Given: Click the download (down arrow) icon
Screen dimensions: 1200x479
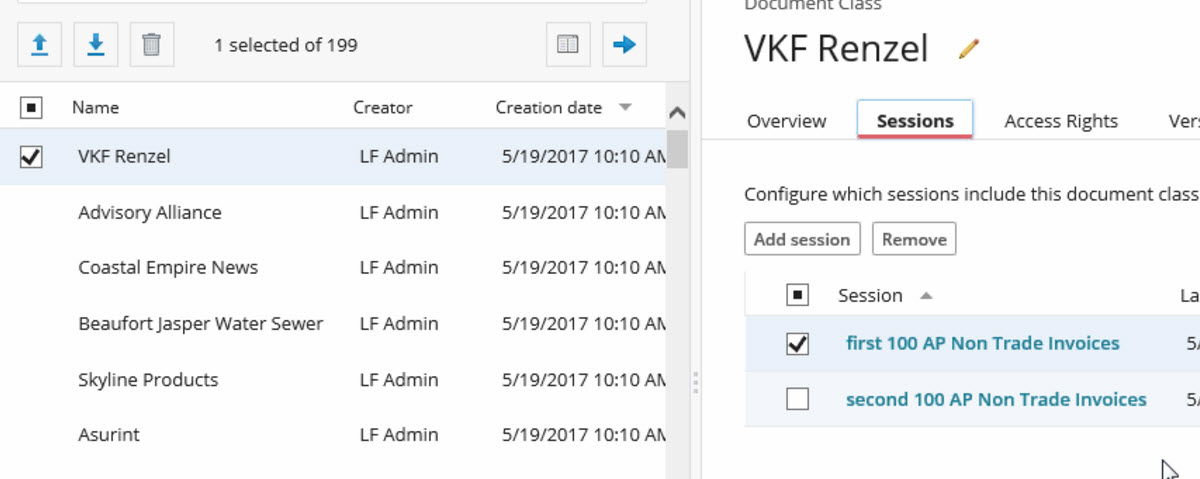Looking at the screenshot, I should pyautogui.click(x=96, y=45).
